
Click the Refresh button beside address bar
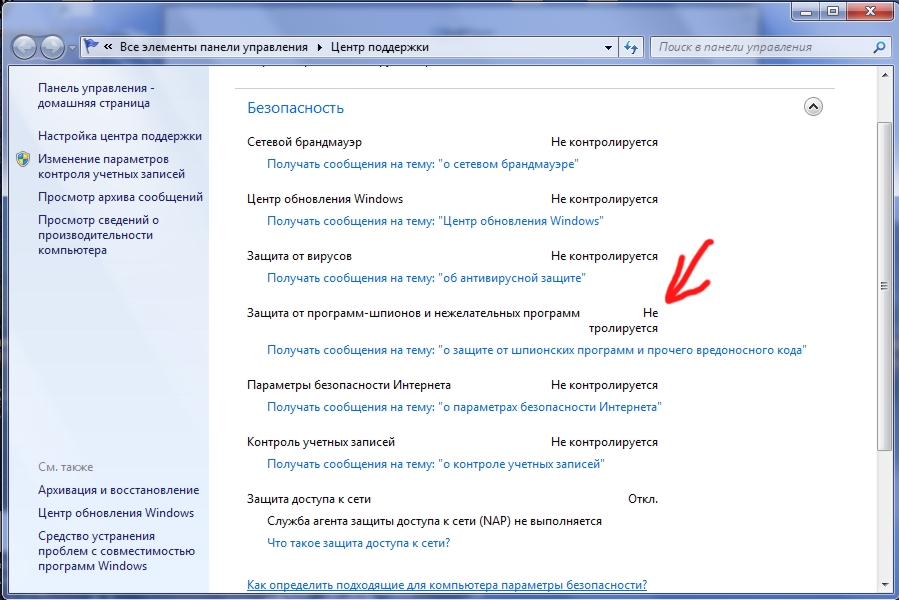pos(631,47)
